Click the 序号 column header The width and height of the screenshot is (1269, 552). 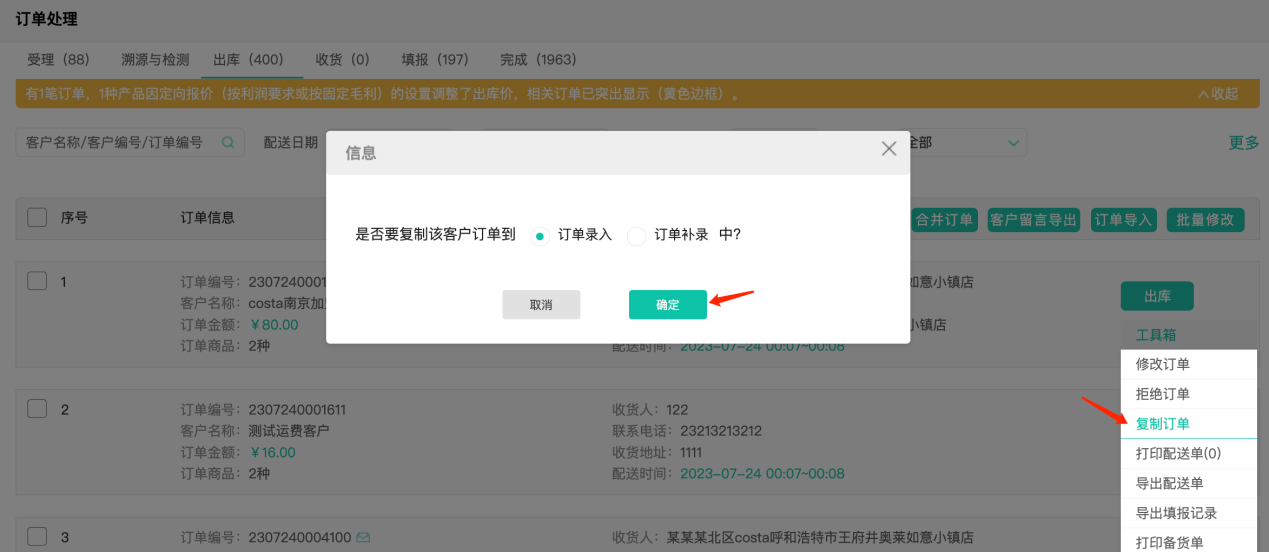74,217
